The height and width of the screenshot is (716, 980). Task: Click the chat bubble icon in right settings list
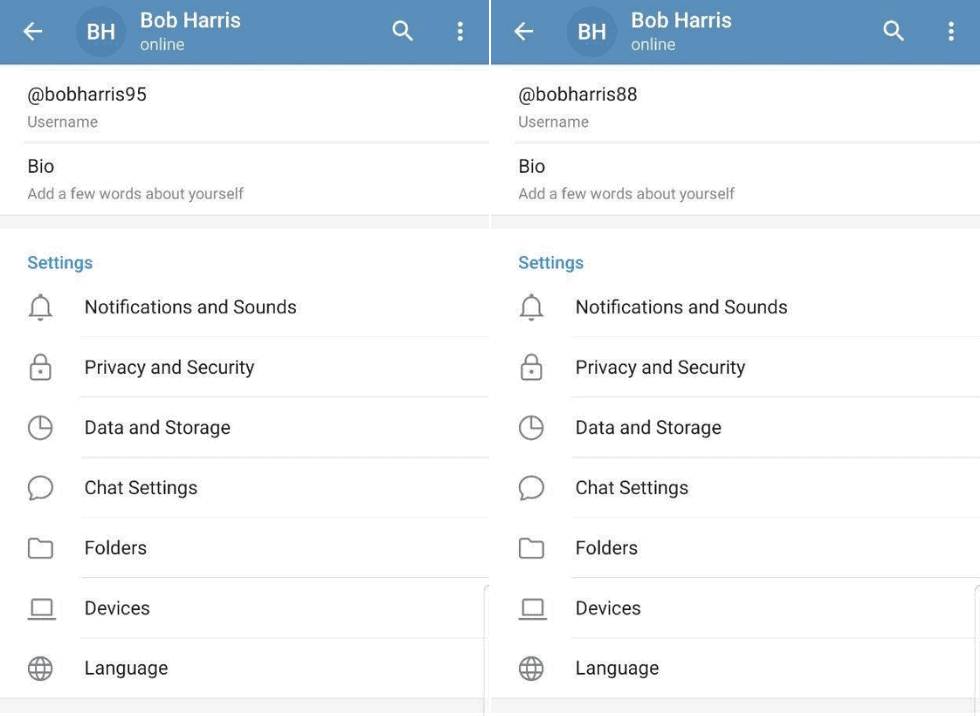point(531,488)
